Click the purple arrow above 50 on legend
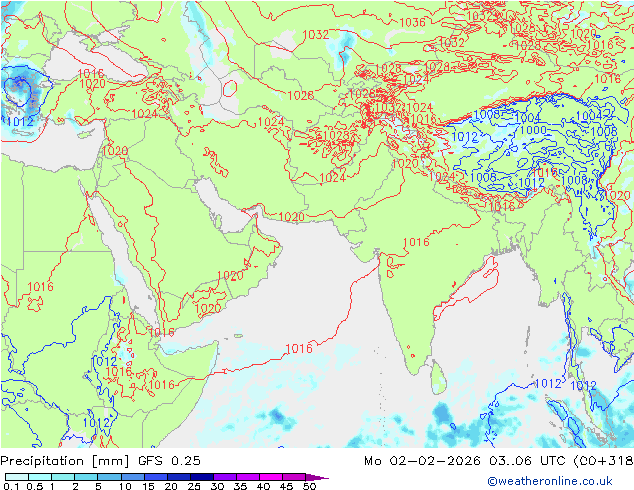The image size is (634, 490). (317, 477)
